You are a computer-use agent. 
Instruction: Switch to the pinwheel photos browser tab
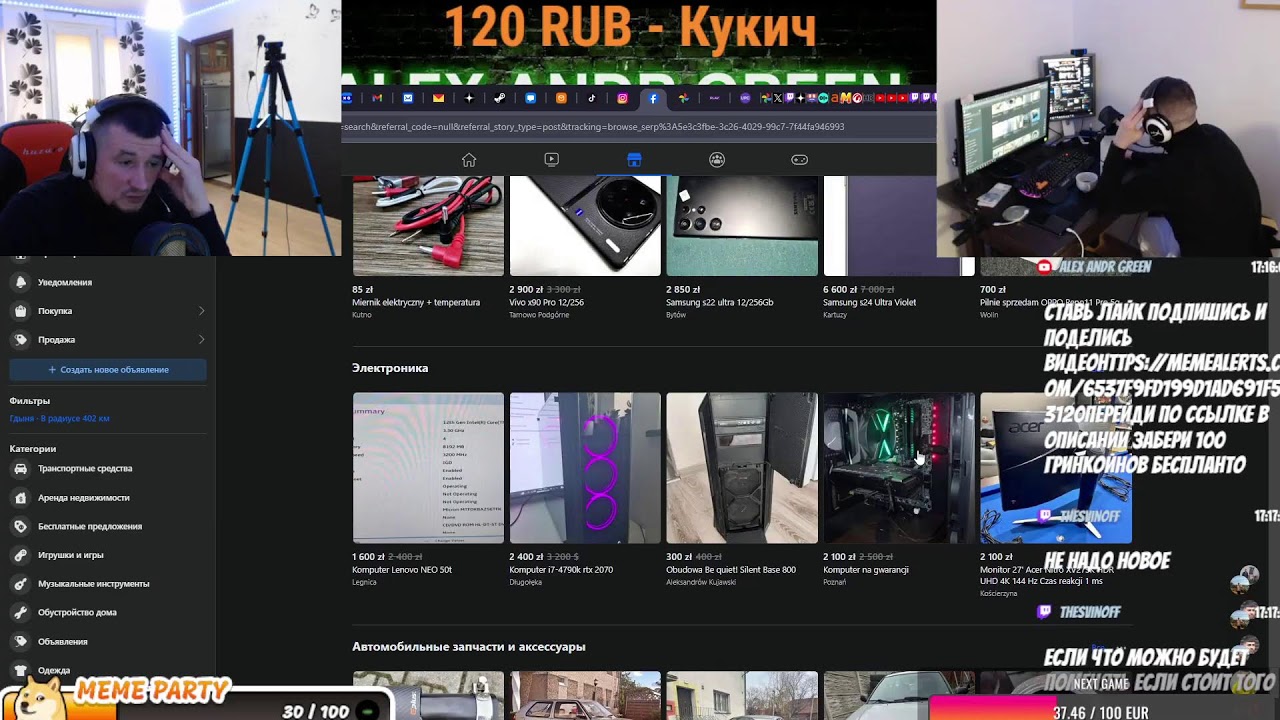683,98
